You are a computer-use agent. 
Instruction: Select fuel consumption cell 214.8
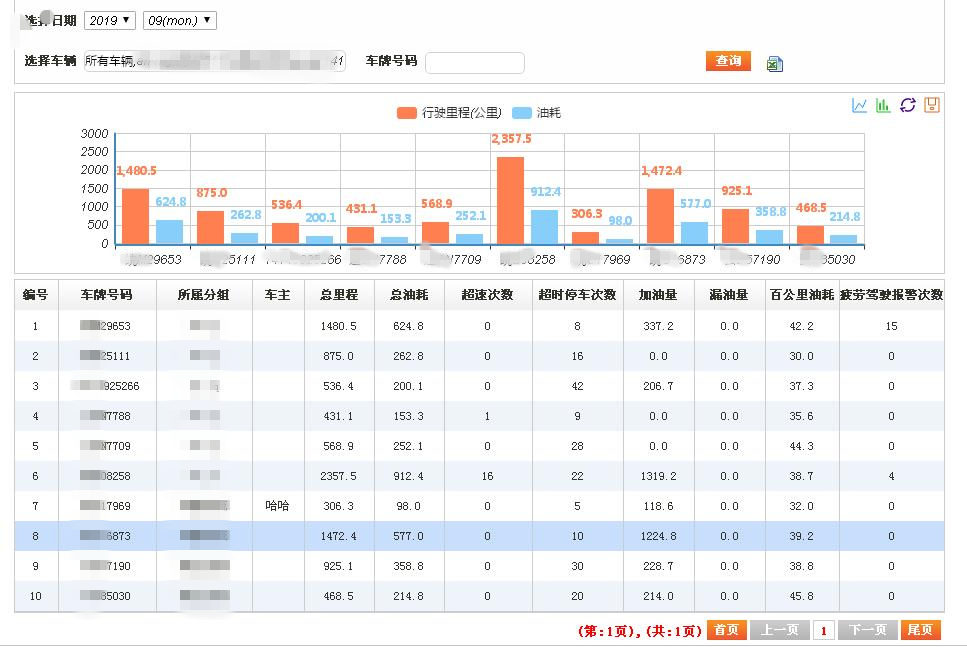click(408, 596)
